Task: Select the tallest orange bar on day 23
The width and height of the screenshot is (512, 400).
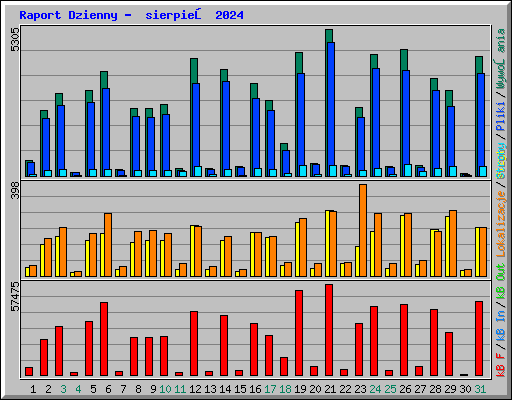Action: tap(363, 230)
